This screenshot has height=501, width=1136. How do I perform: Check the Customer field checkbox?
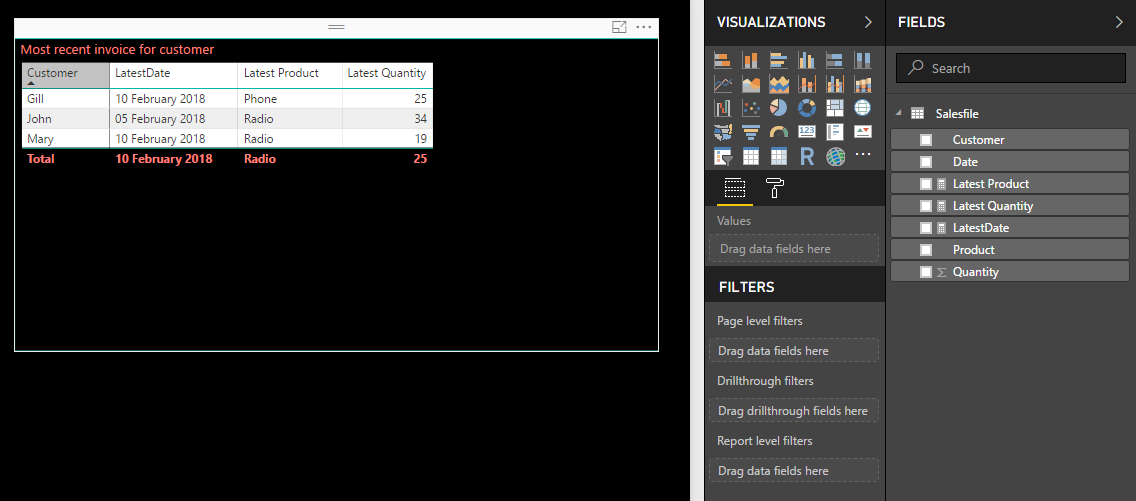click(926, 140)
